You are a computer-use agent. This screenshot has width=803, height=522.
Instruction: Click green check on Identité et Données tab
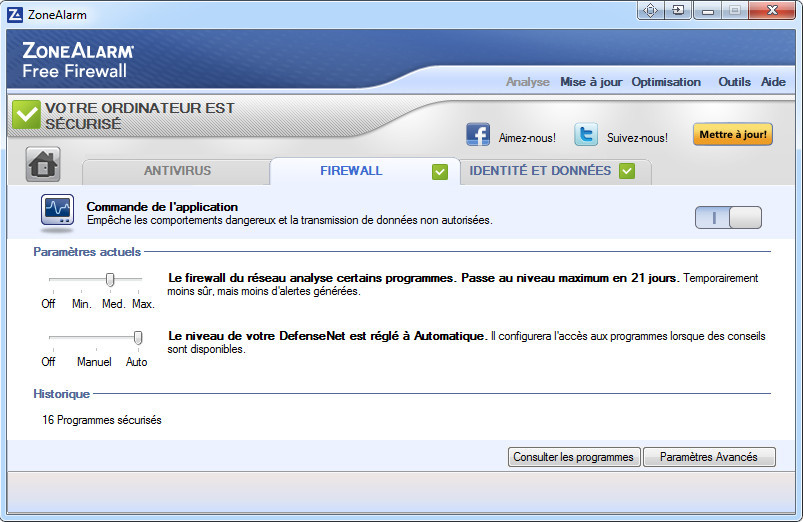pyautogui.click(x=627, y=171)
